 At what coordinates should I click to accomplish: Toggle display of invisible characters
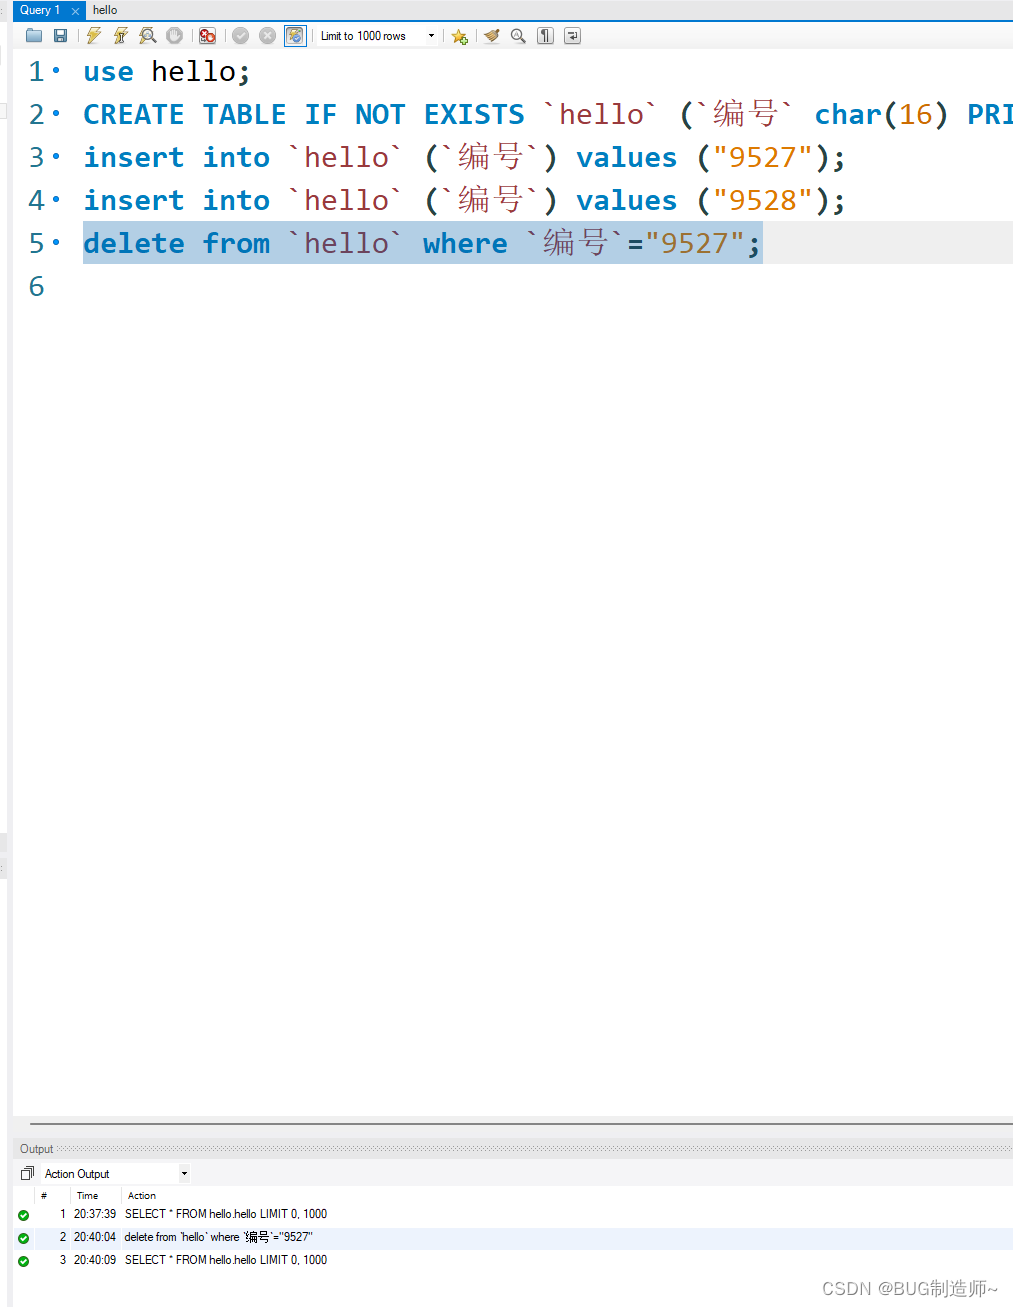545,35
